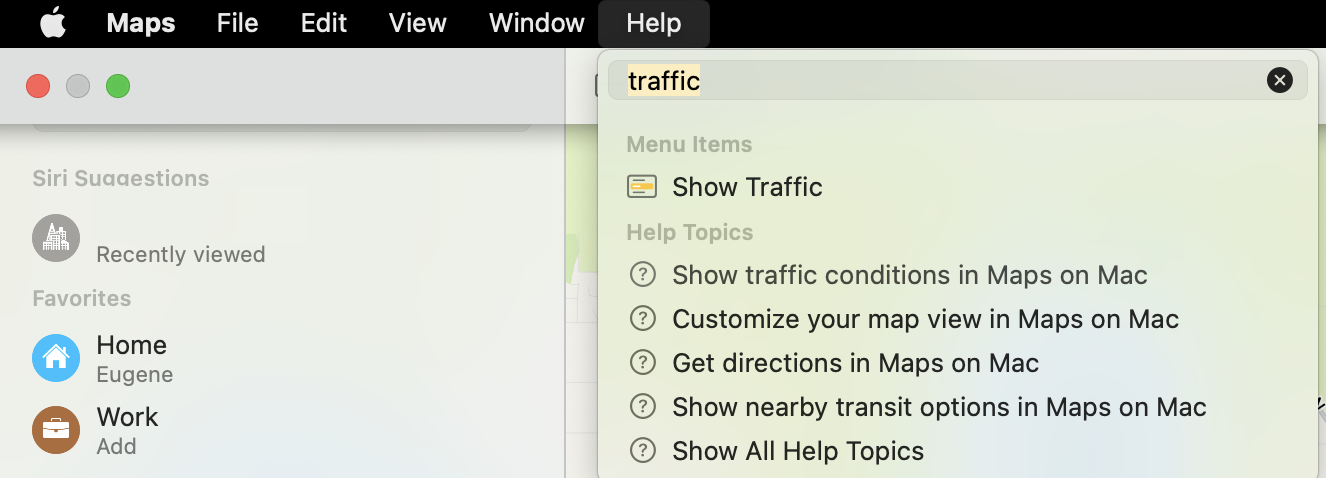Close the Help menu in menu bar

point(653,23)
